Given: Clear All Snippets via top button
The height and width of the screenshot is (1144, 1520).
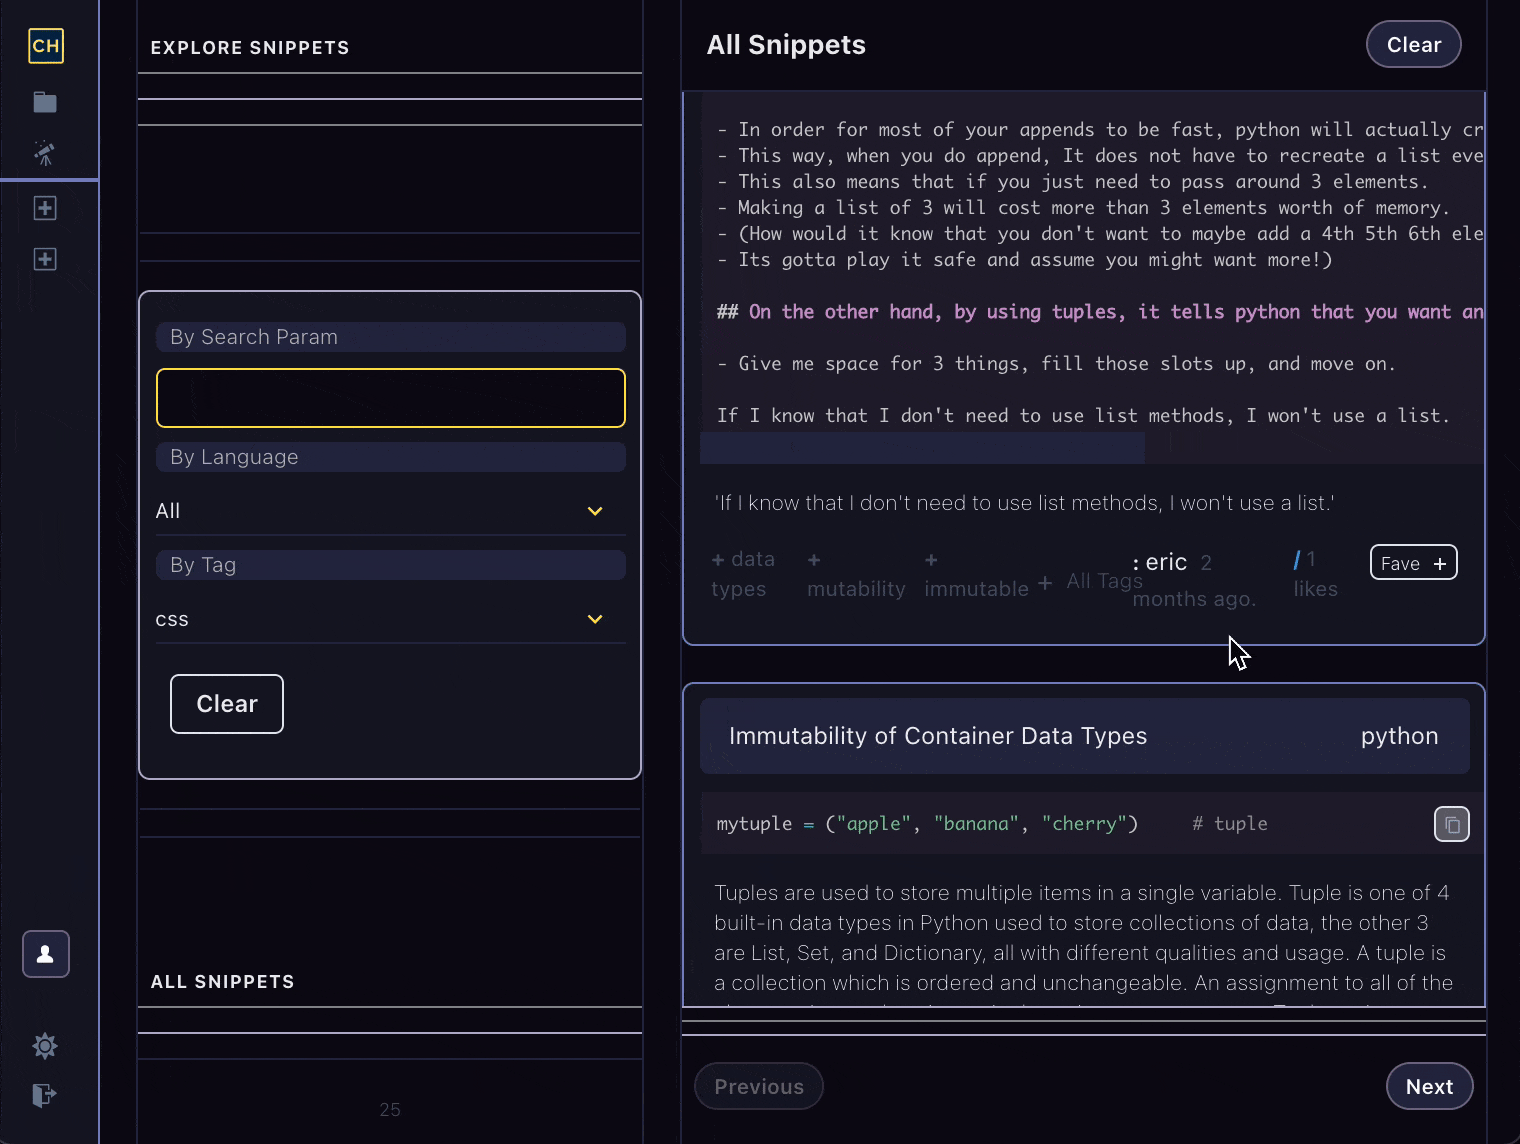Looking at the screenshot, I should point(1413,45).
